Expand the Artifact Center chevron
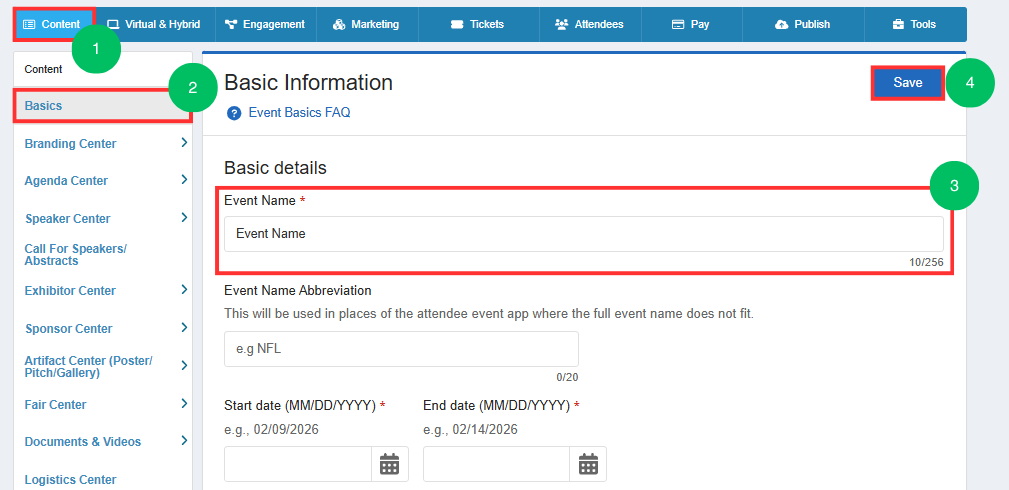The width and height of the screenshot is (1009, 490). pyautogui.click(x=184, y=366)
